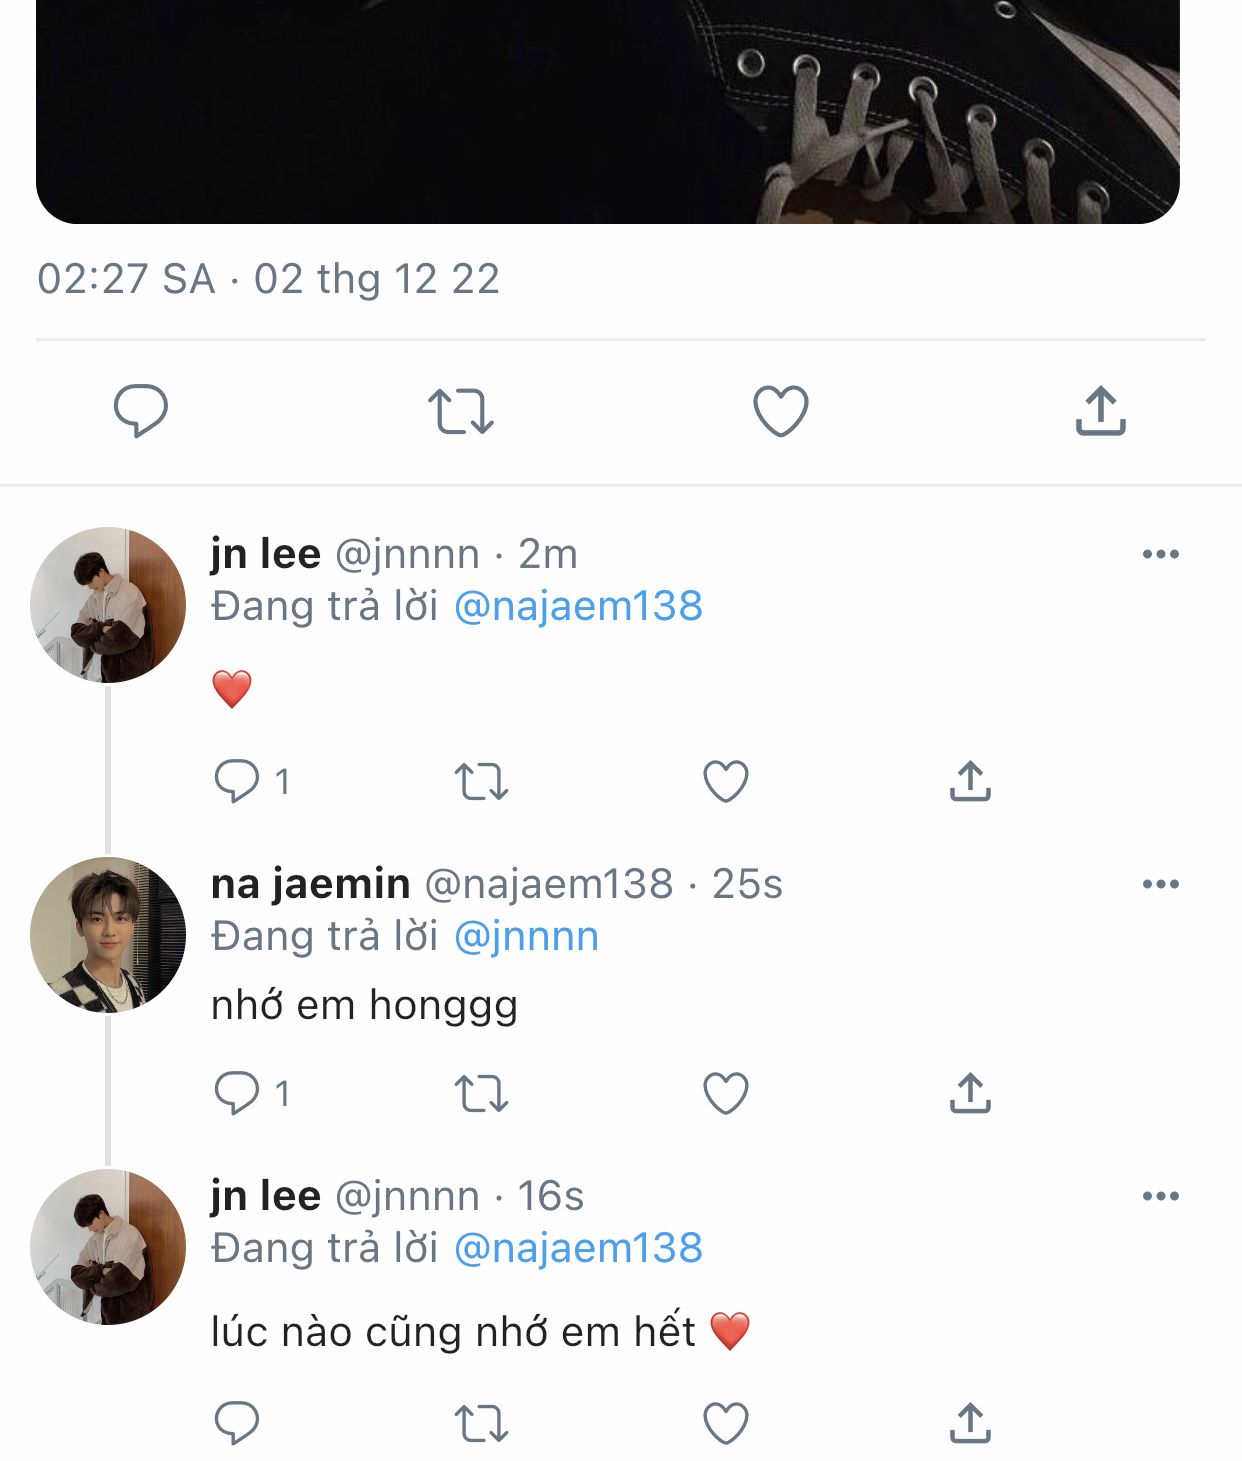Share na jaemin's reply
Image resolution: width=1242 pixels, height=1461 pixels.
(x=969, y=1093)
